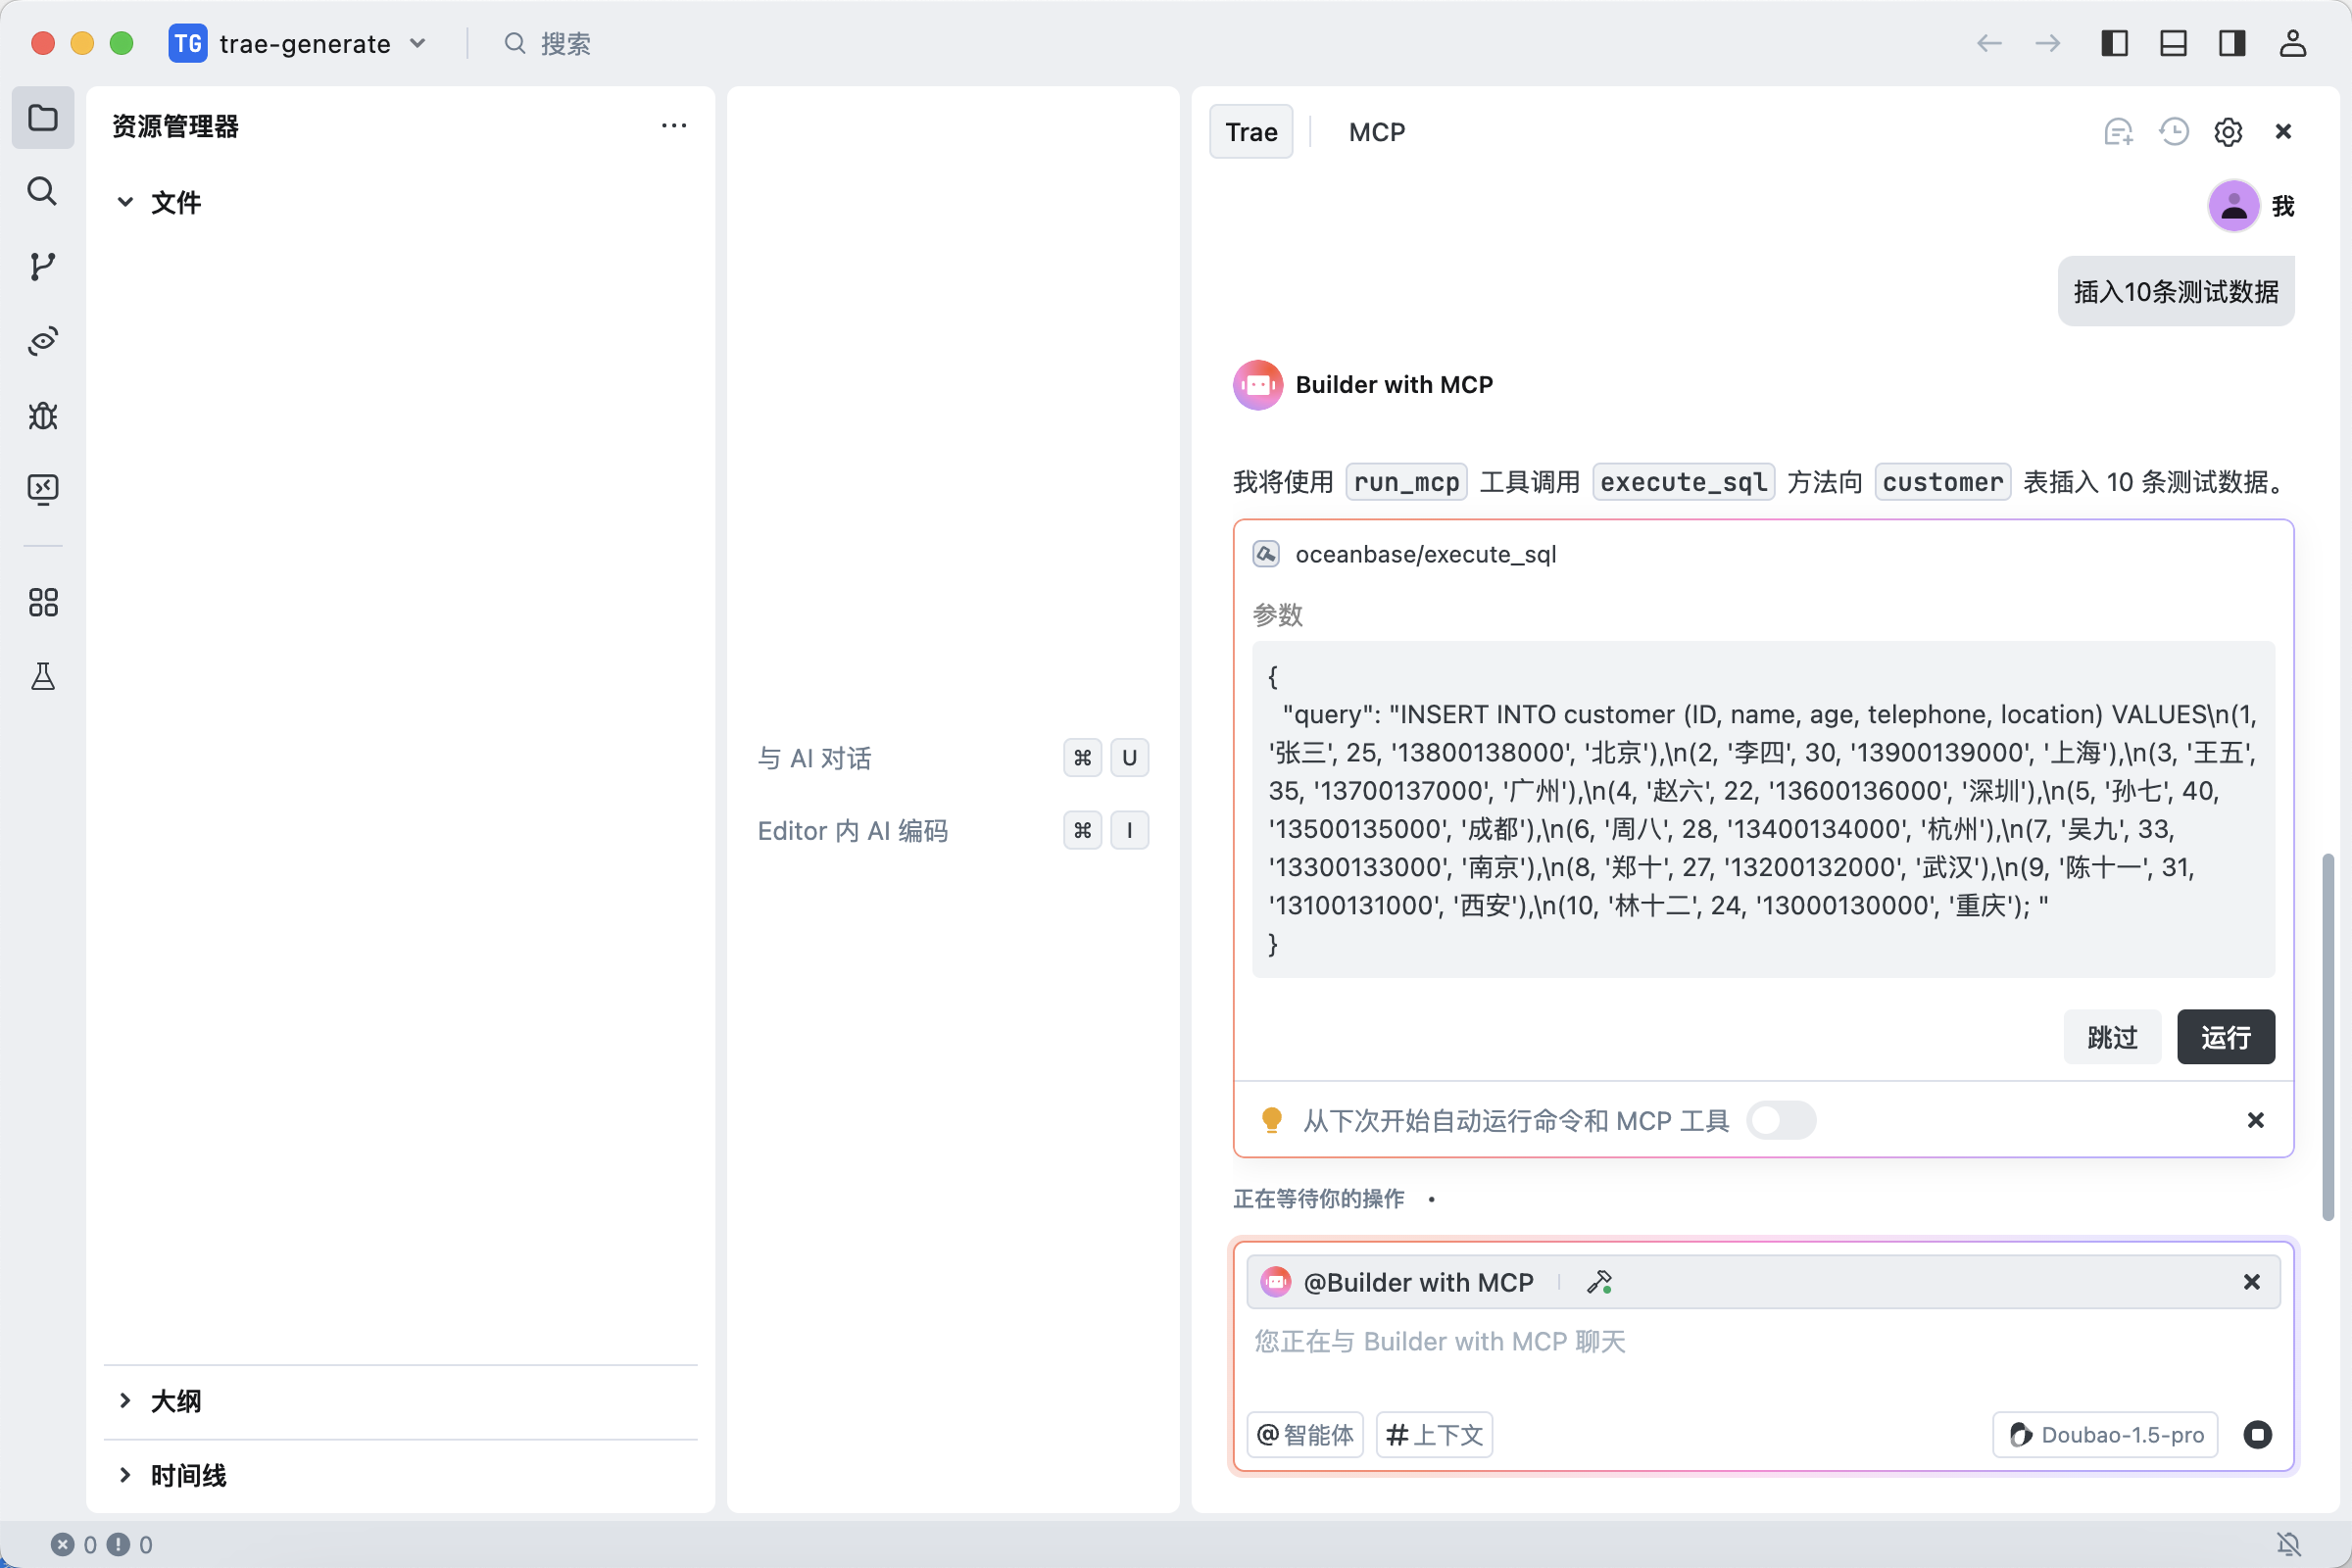Click the testing flask icon in sidebar
Screen dimensions: 2352x1568
42,677
